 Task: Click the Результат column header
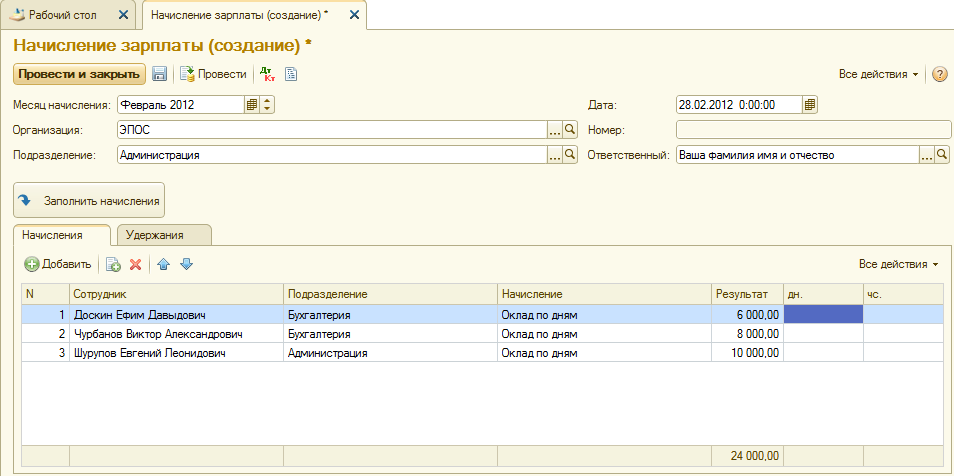[748, 294]
